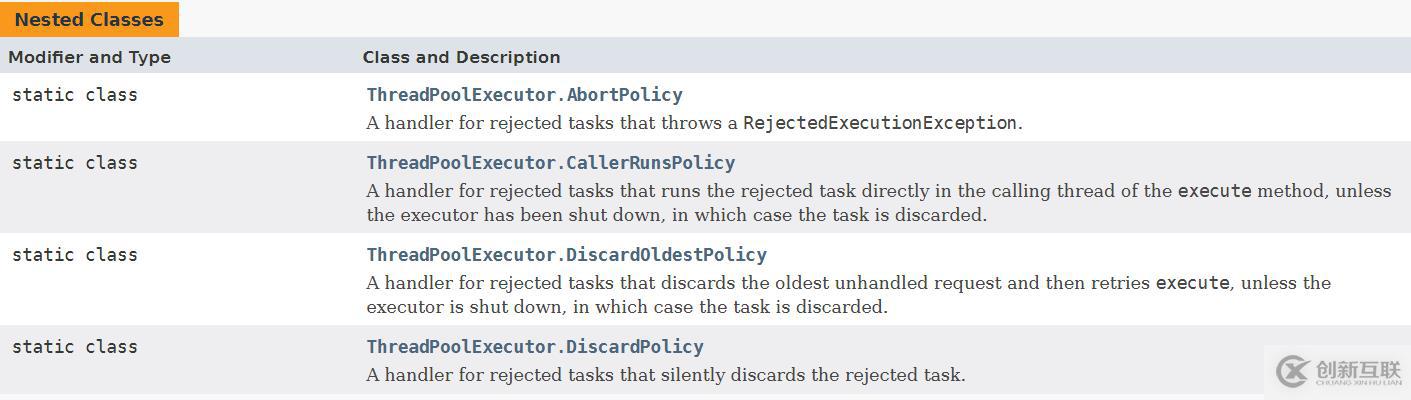Click "execute" in the CallerRunsPolicy description
Screen dimensions: 1411x400
pyautogui.click(x=1214, y=191)
